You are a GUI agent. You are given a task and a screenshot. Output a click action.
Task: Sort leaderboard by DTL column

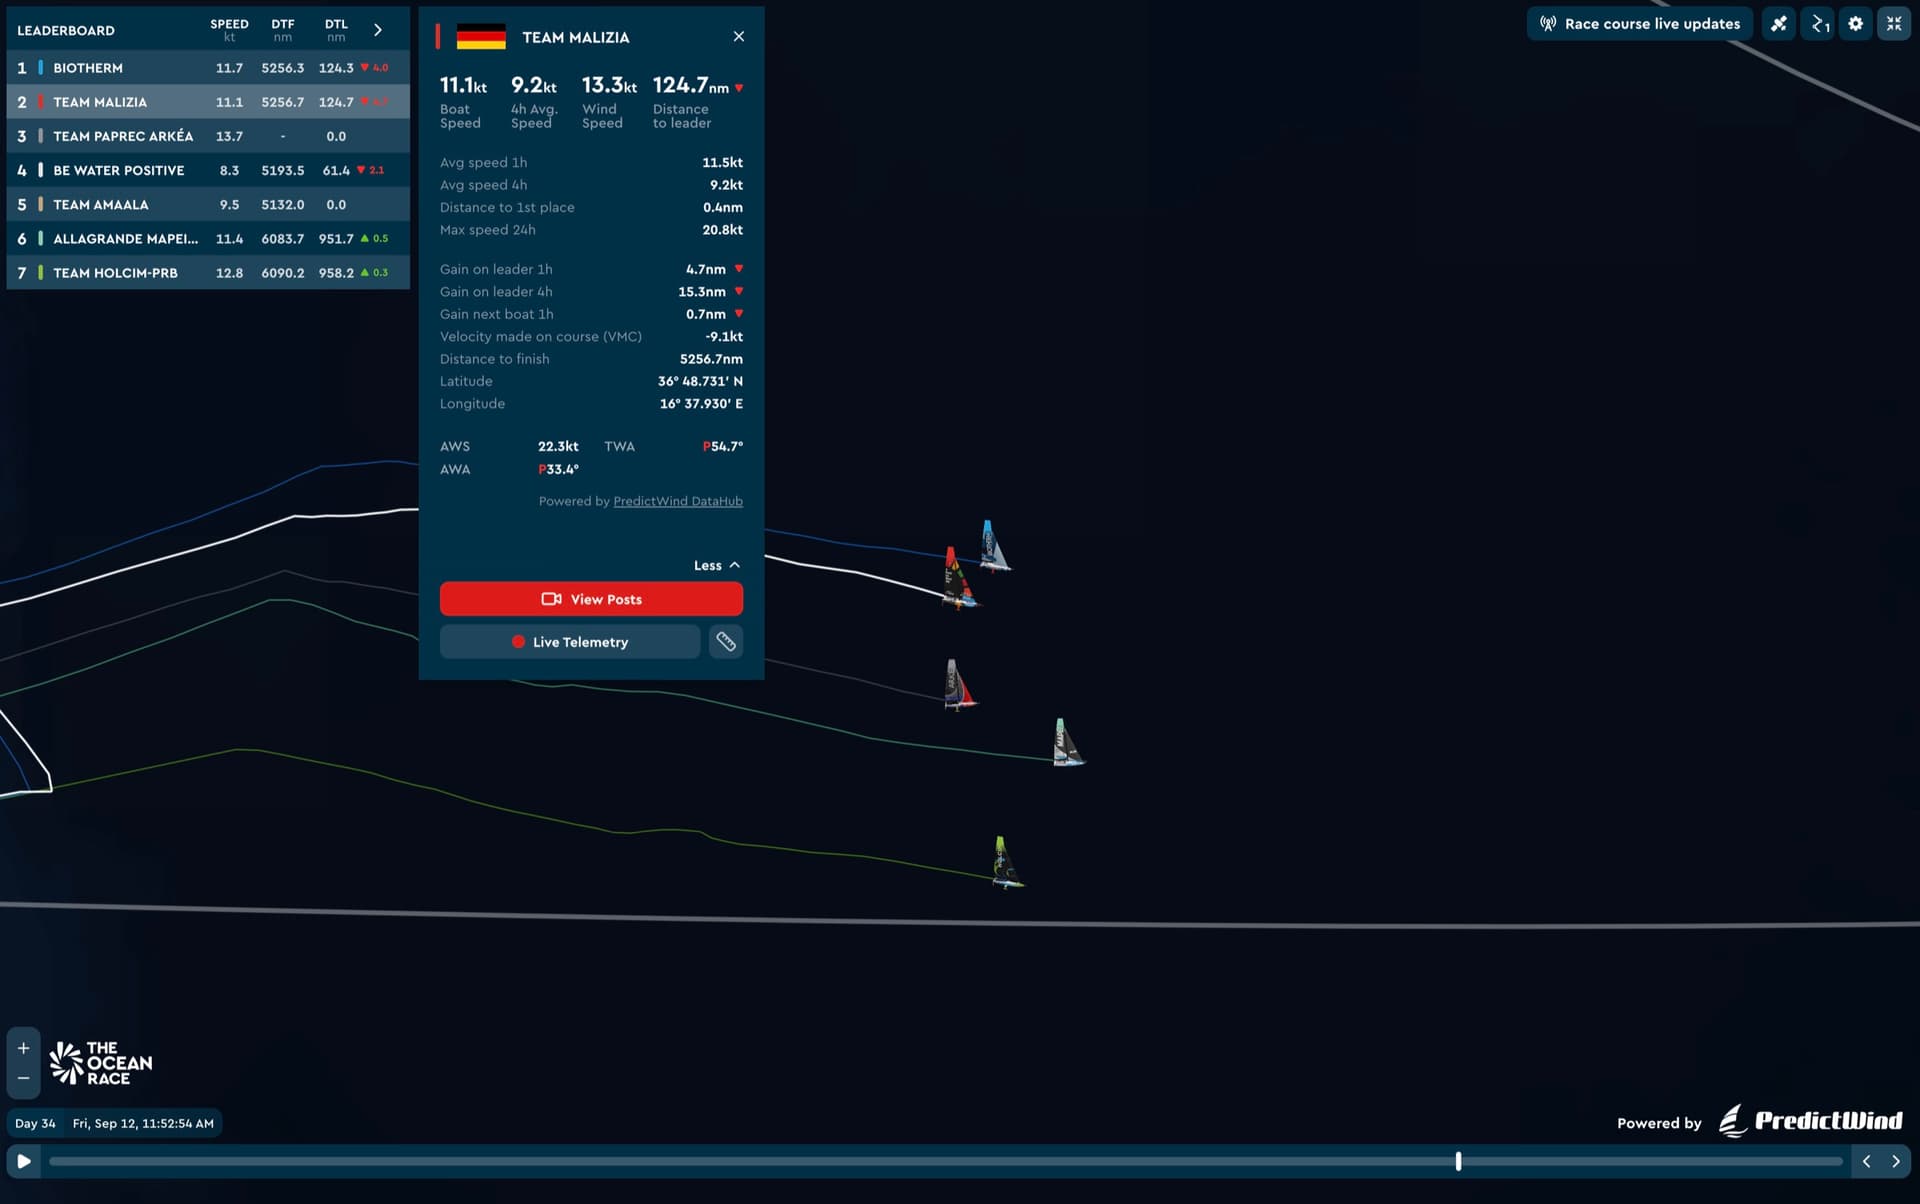(336, 30)
